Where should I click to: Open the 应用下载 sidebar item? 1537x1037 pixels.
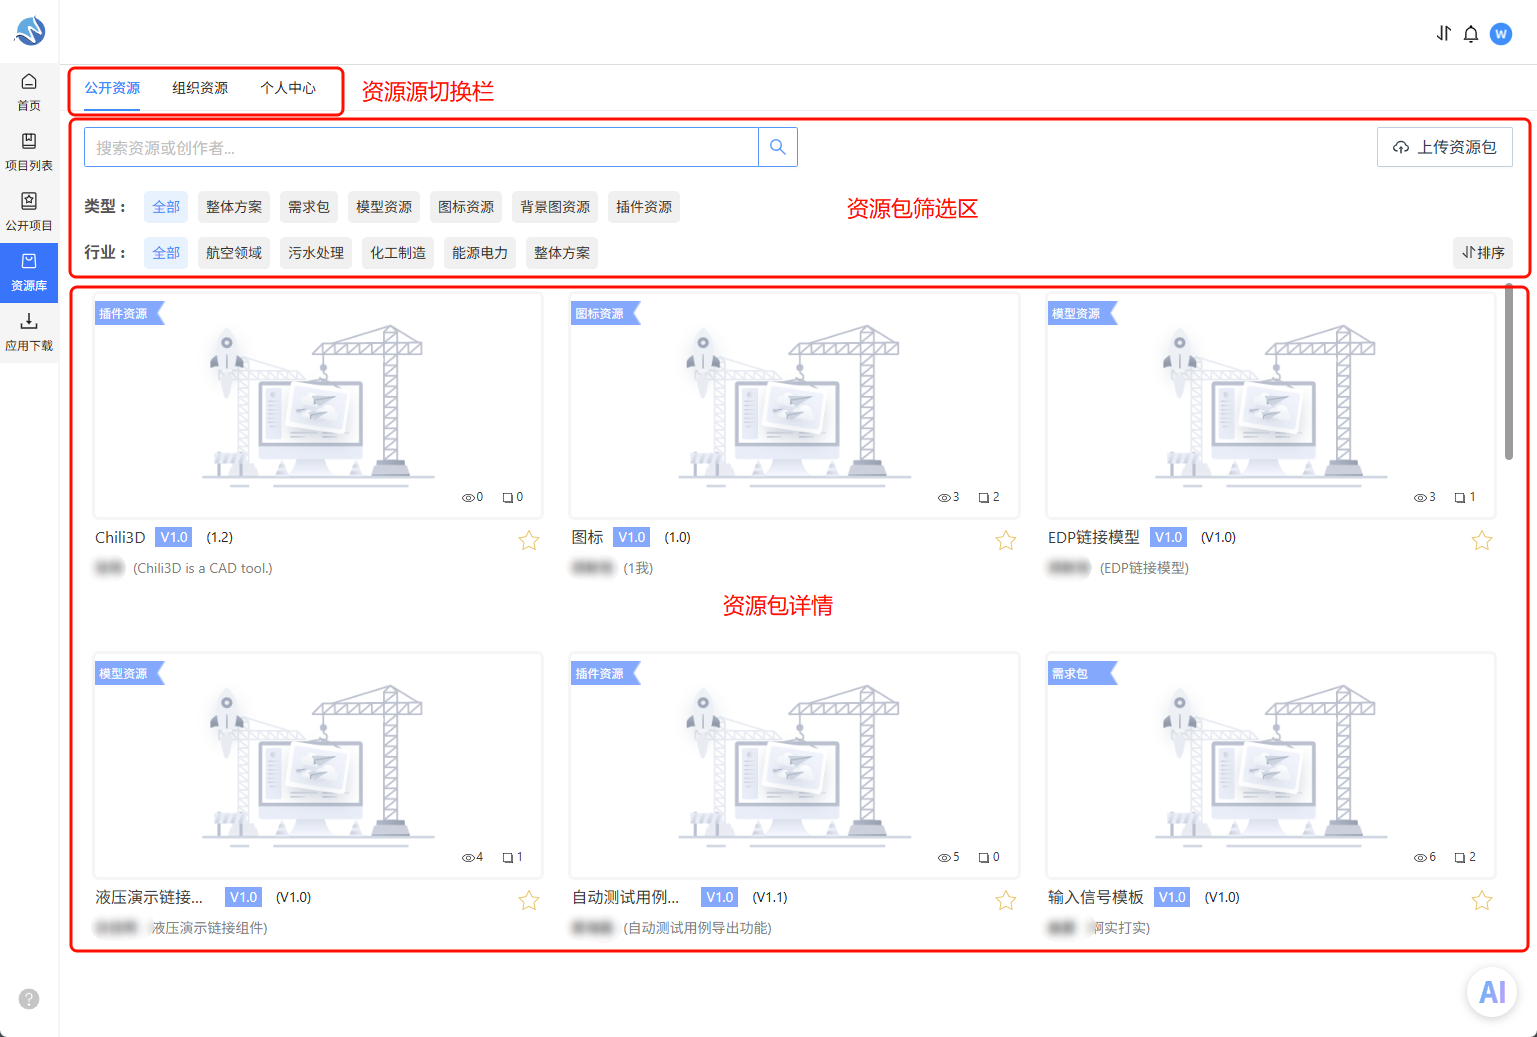29,332
